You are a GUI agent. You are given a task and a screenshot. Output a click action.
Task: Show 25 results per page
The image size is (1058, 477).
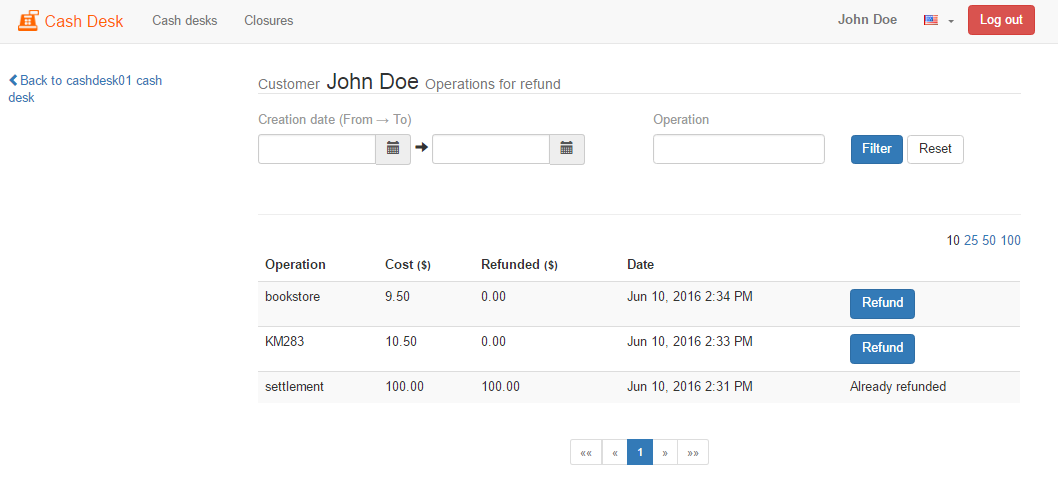(971, 240)
